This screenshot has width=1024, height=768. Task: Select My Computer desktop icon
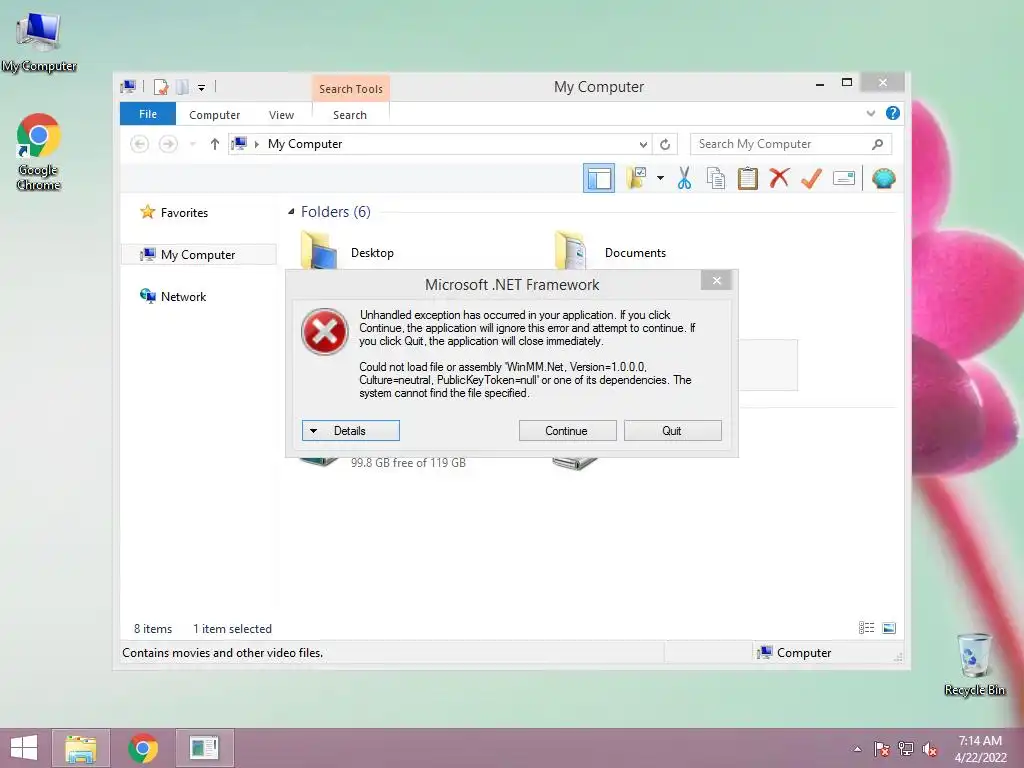tap(39, 42)
